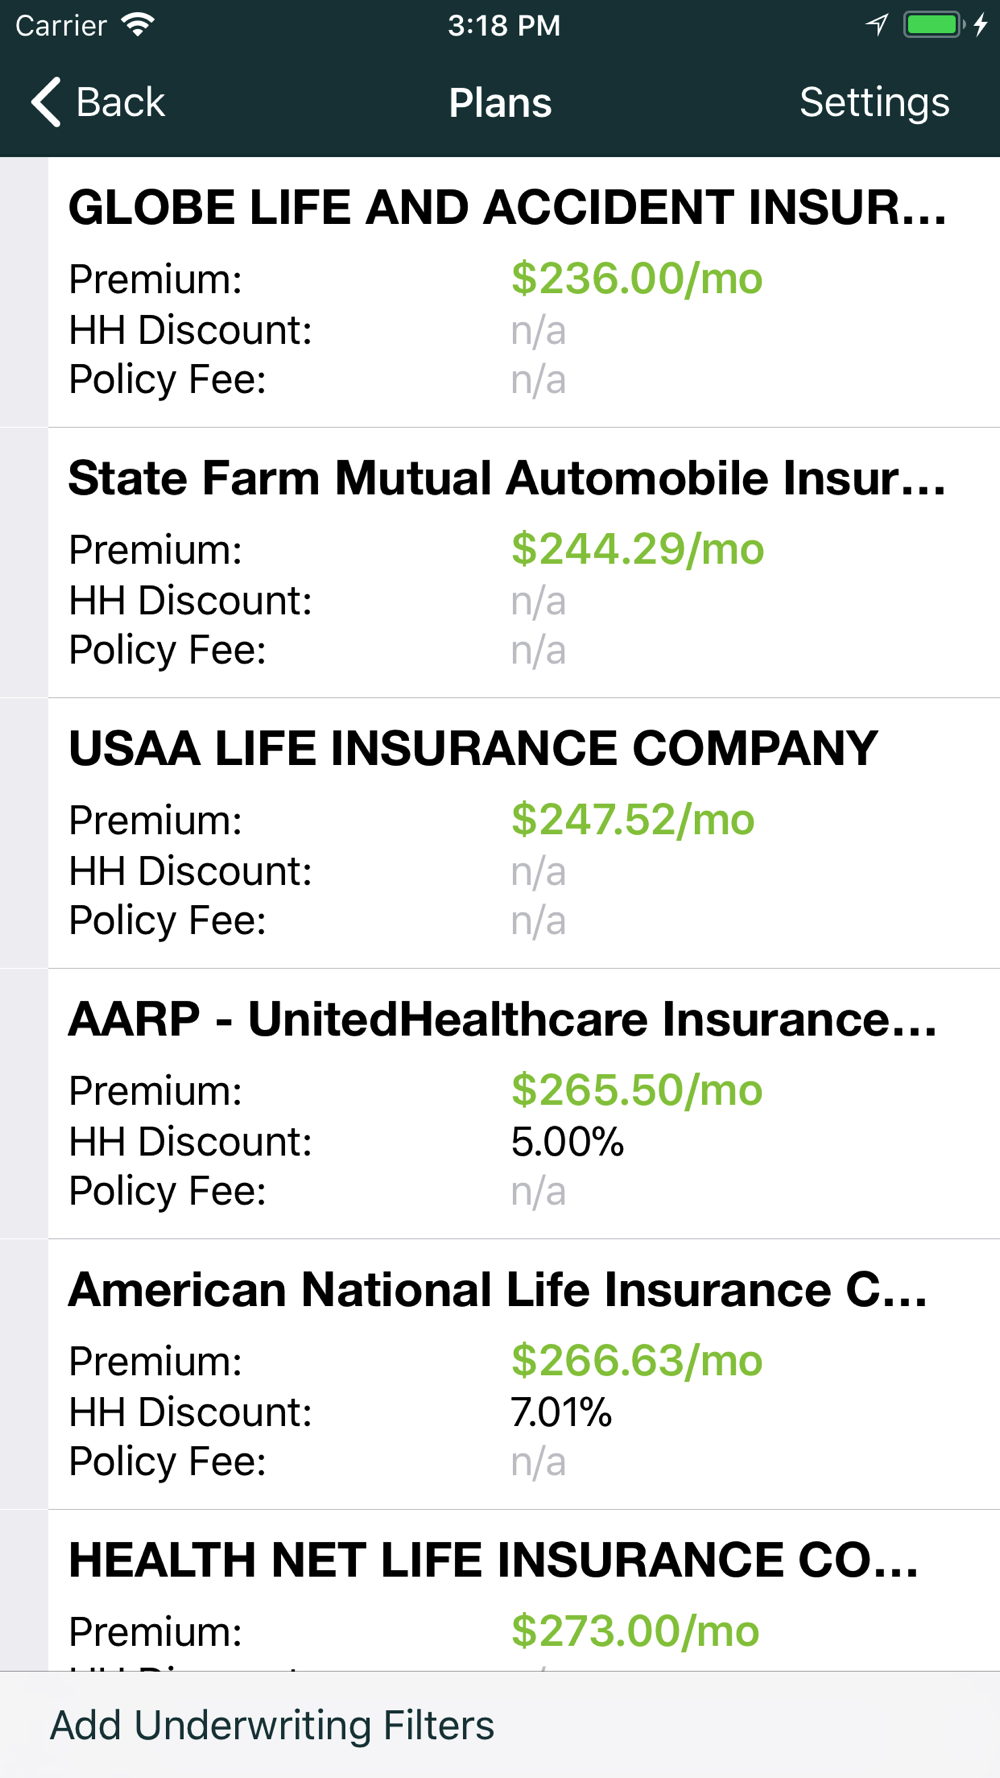Select Health Net Life Insurance plan
The image size is (1000, 1778).
(494, 1561)
